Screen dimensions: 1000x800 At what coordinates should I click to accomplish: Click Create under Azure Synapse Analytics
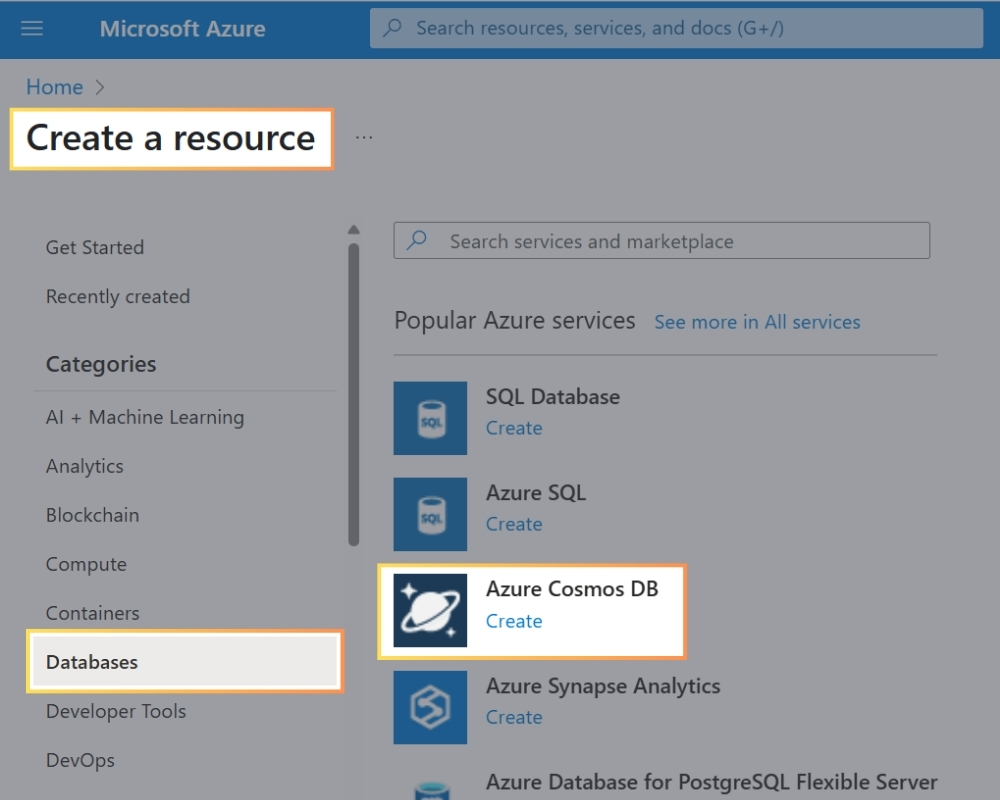[x=514, y=718]
